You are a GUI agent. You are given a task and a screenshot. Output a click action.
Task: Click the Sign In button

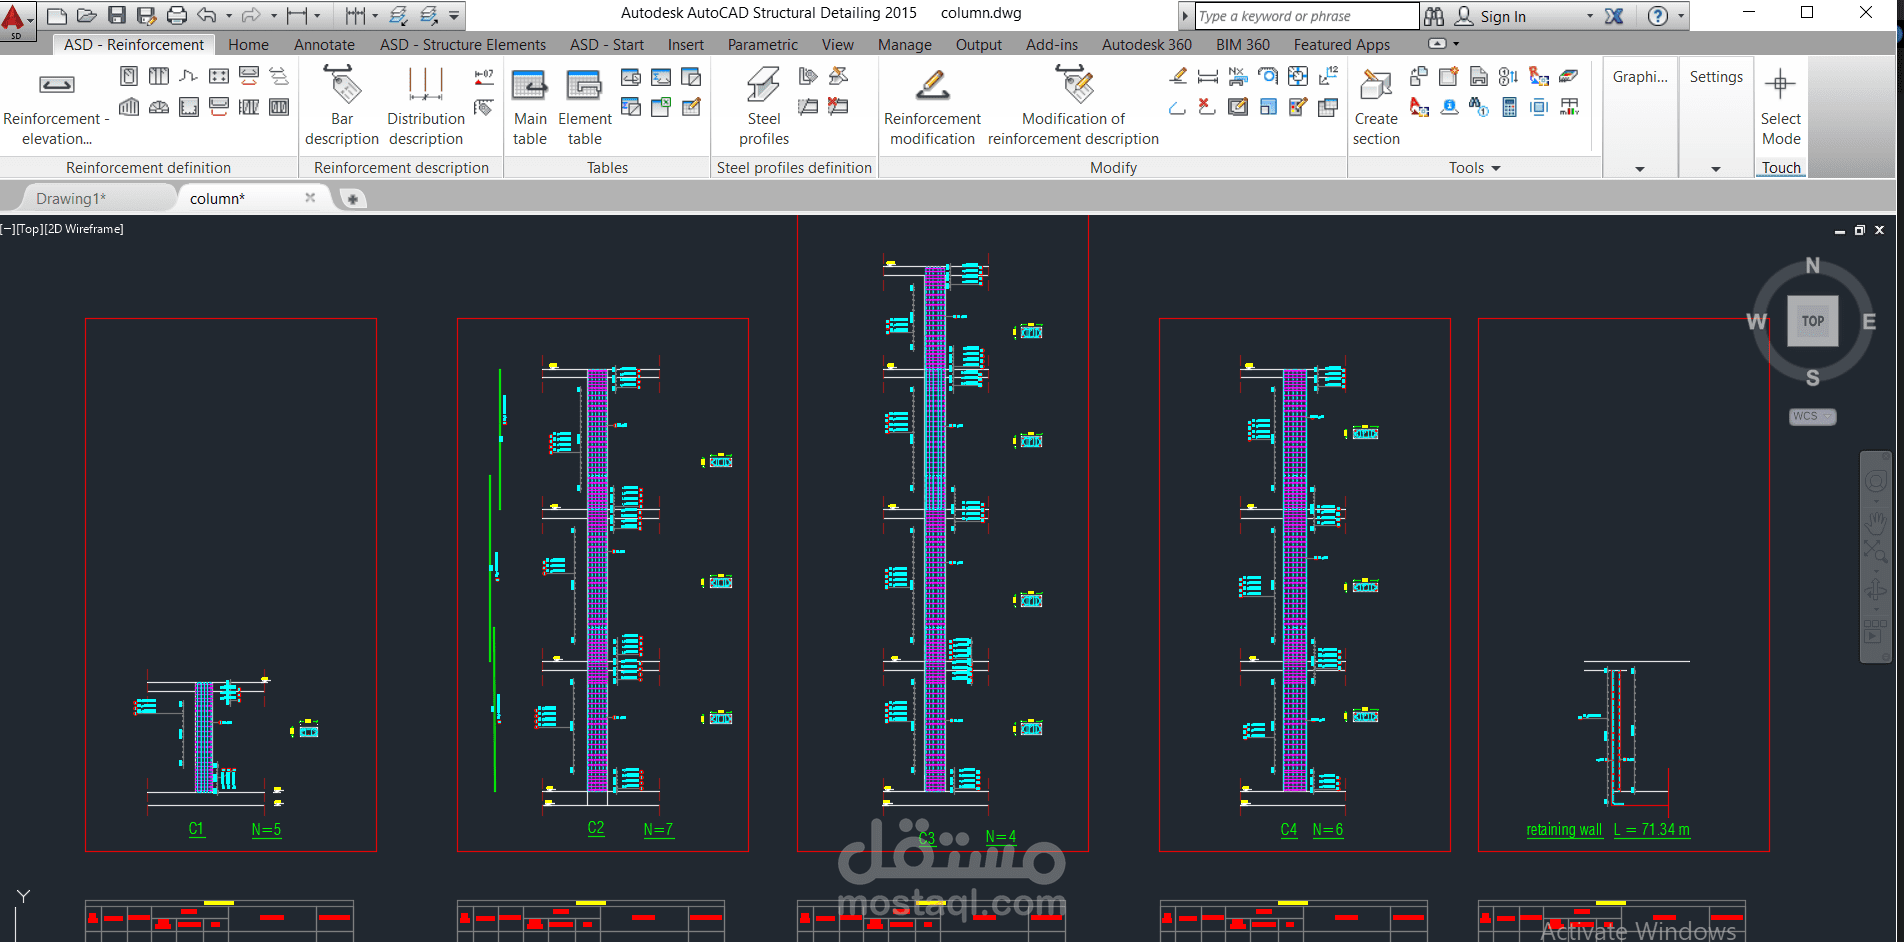1503,15
